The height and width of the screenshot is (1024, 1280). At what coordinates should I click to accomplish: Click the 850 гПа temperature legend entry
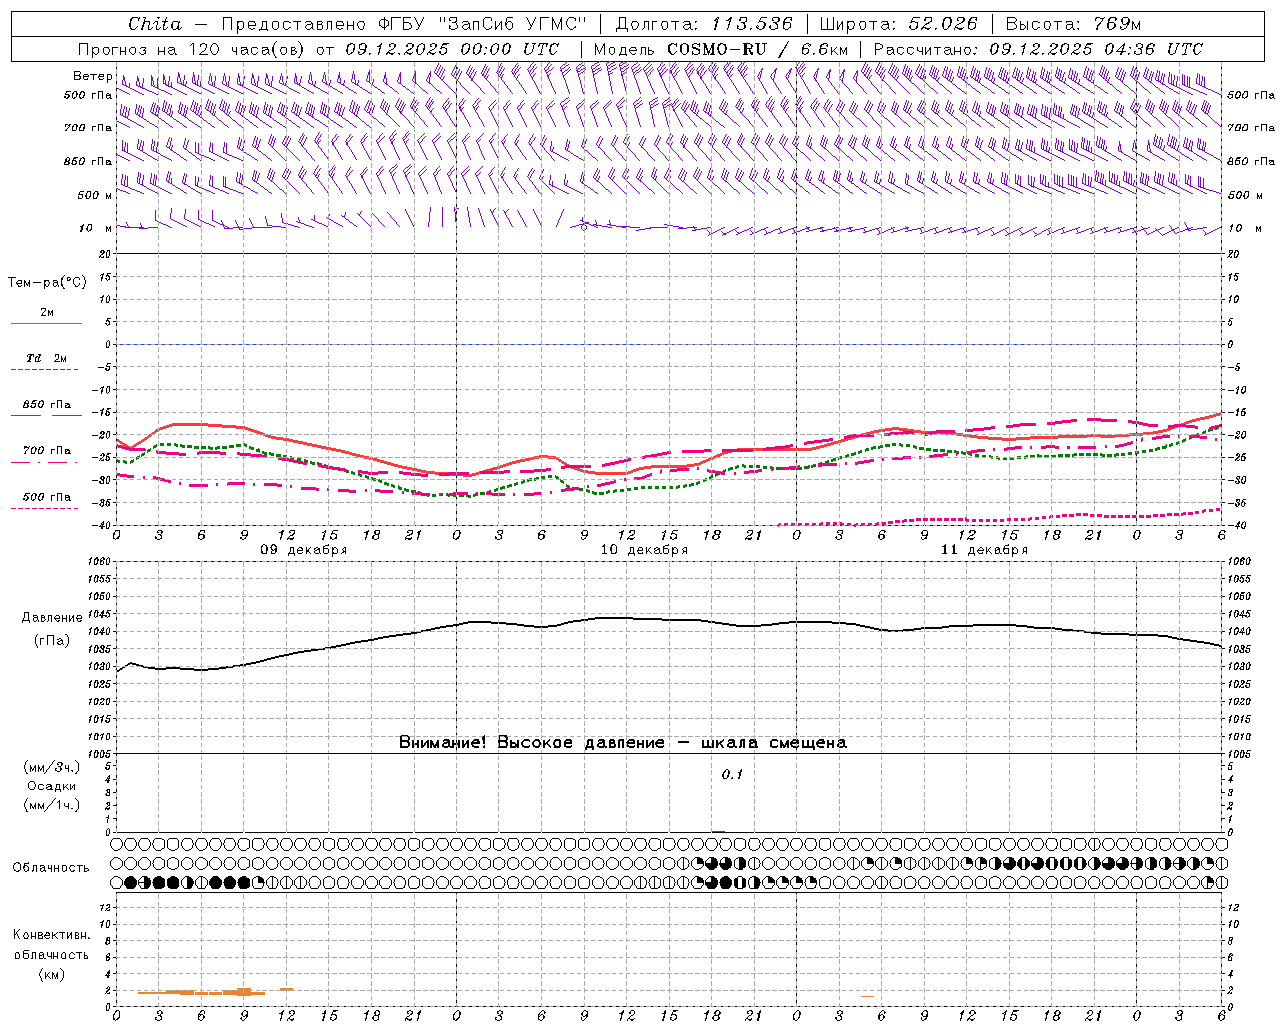click(46, 405)
